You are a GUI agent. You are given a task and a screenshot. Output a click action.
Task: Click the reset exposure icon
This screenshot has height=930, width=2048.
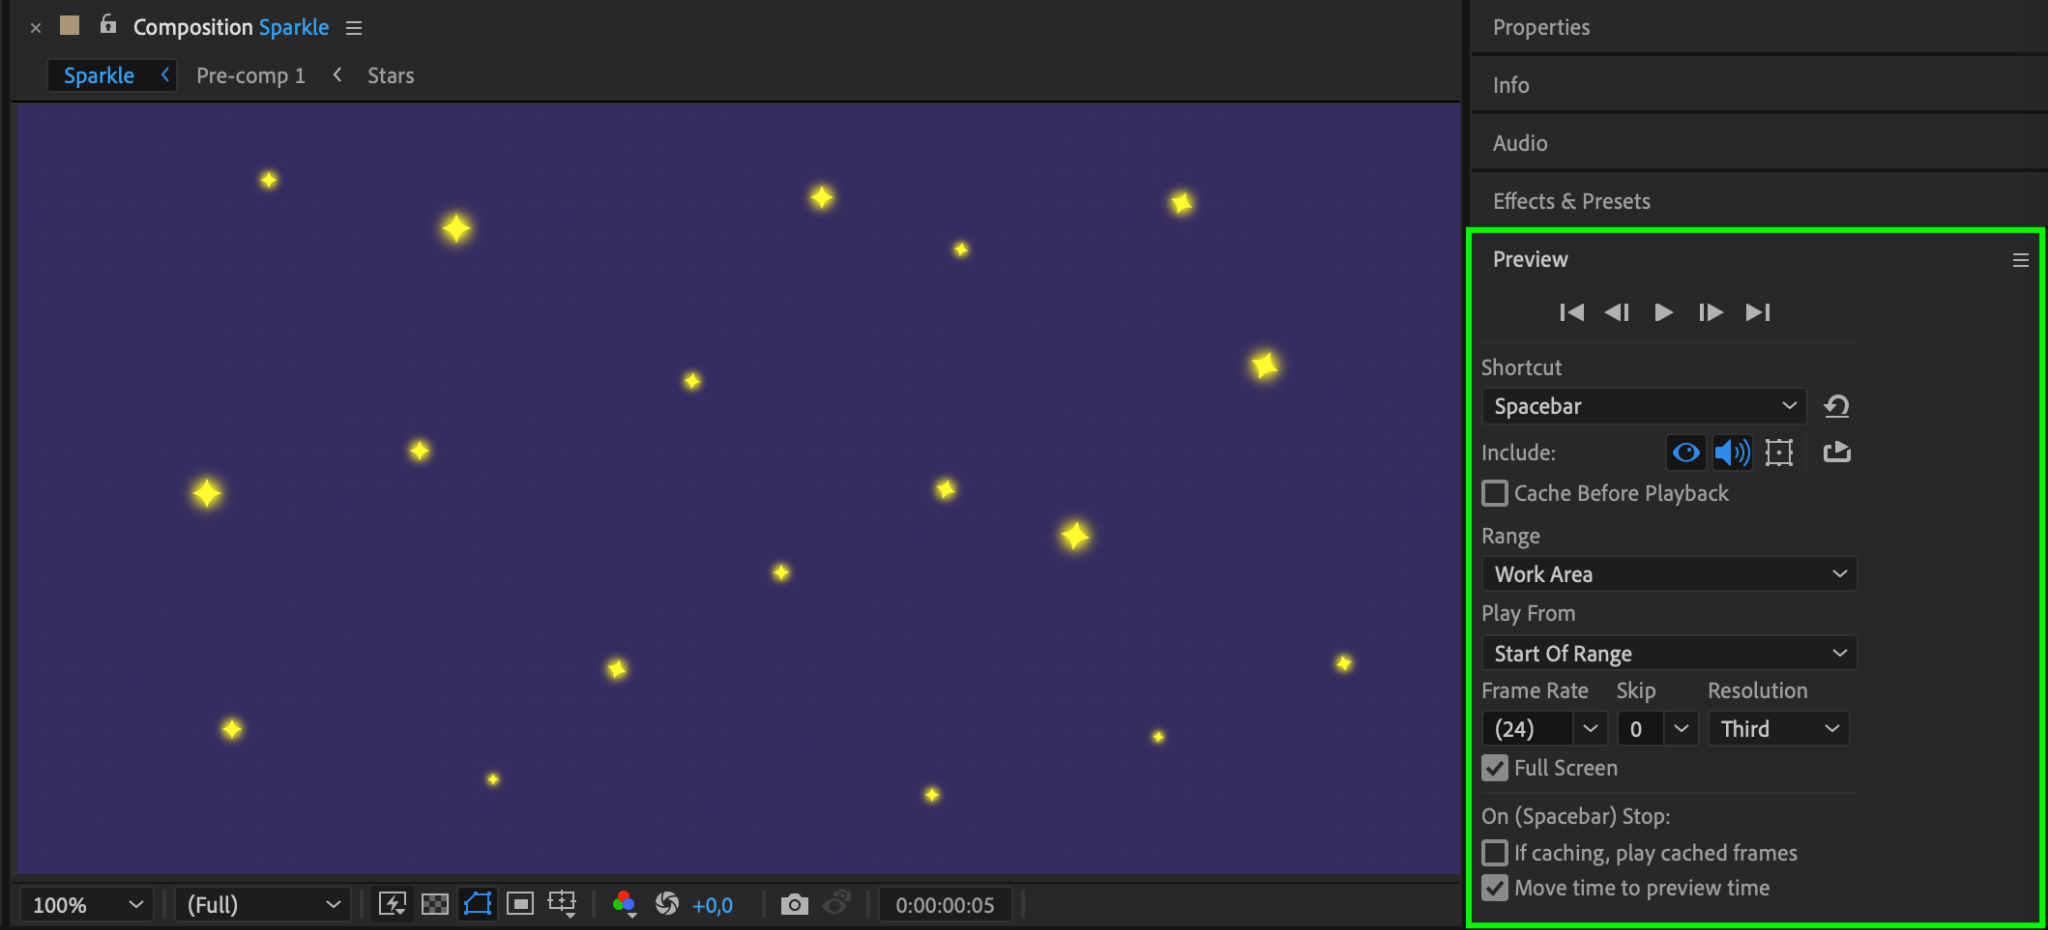click(x=667, y=904)
